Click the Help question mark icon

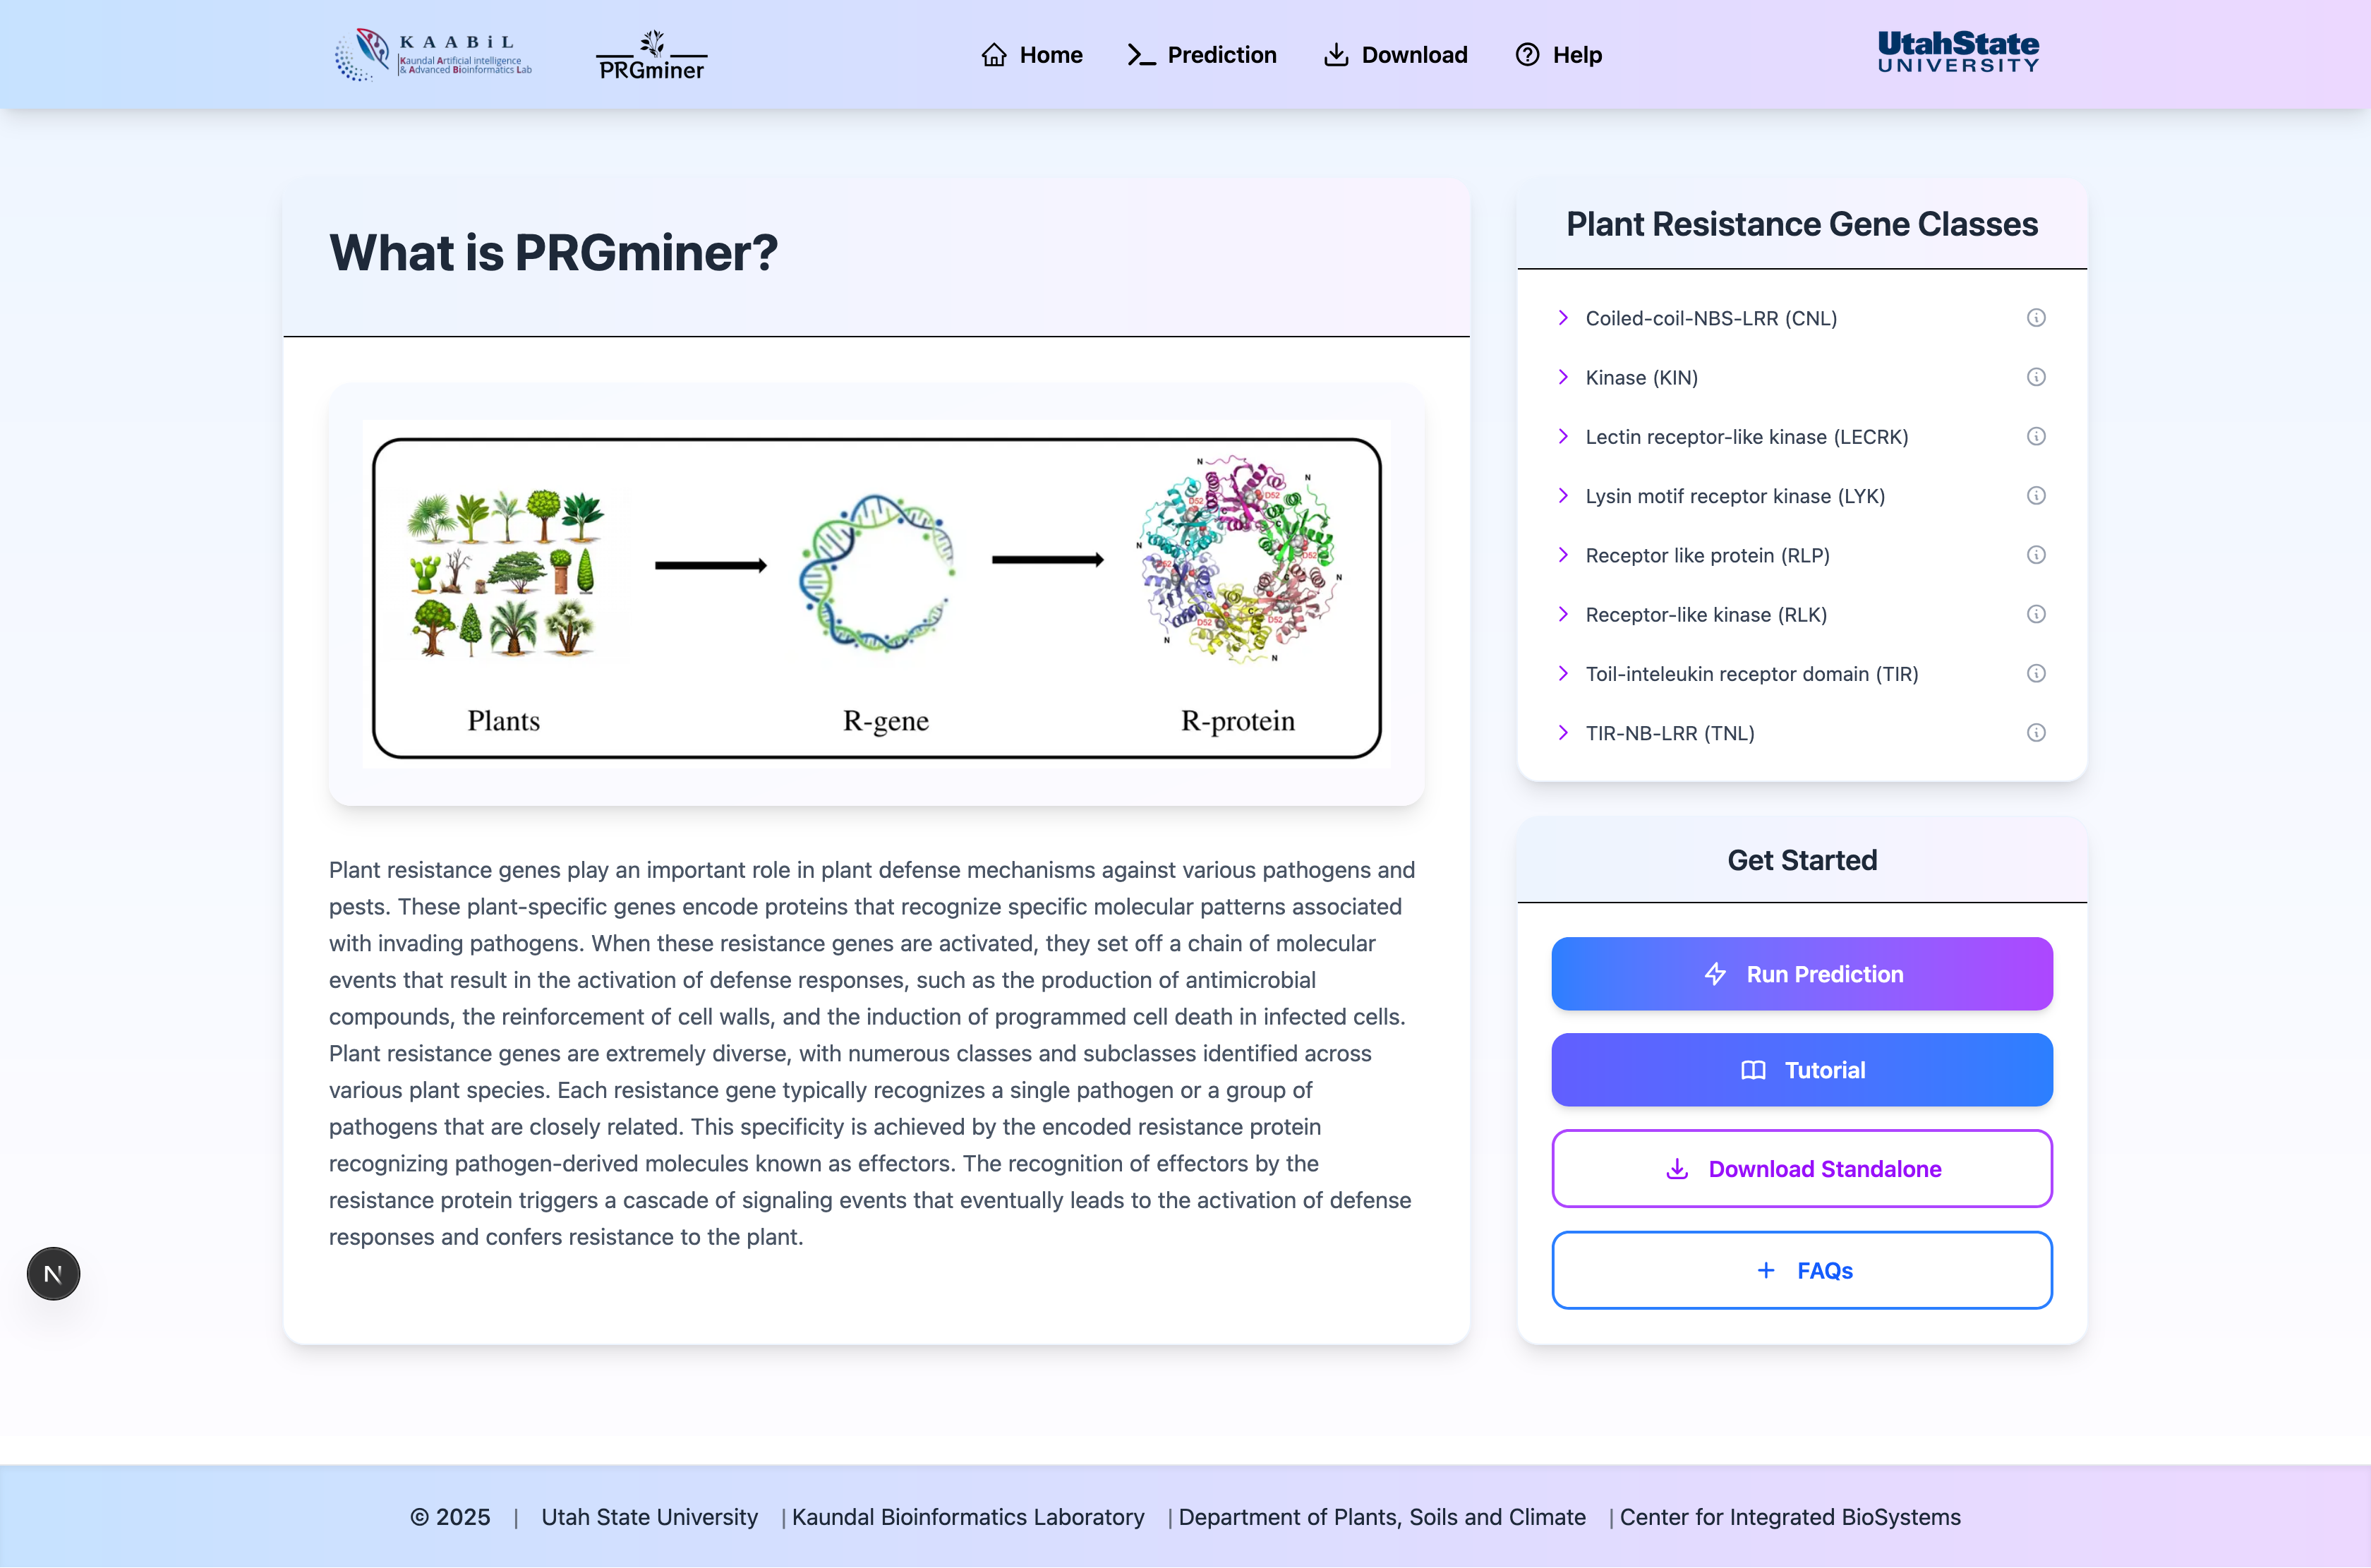pyautogui.click(x=1527, y=55)
